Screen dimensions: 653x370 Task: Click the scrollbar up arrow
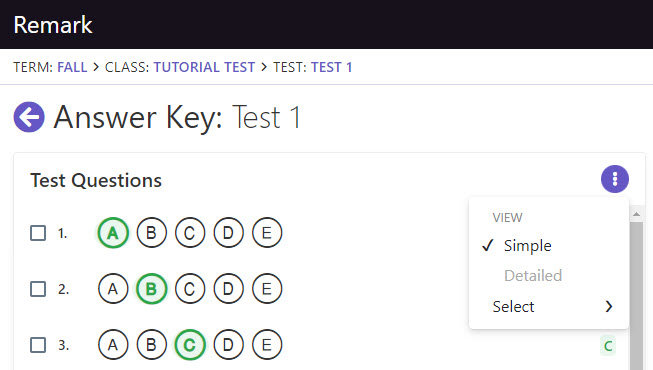pyautogui.click(x=636, y=214)
